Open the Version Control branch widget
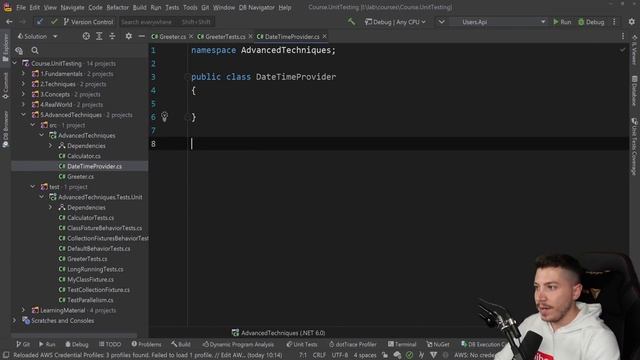640x360 pixels. (88, 22)
